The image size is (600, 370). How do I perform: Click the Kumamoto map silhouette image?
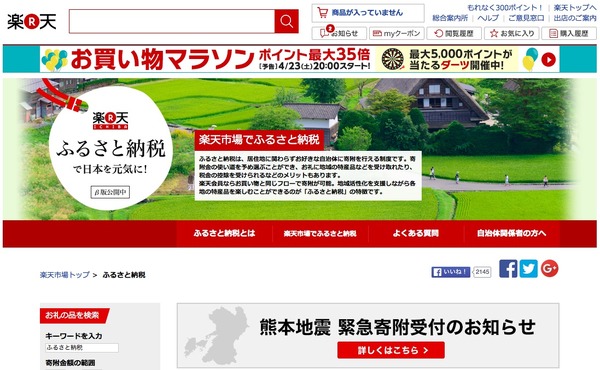coord(217,336)
